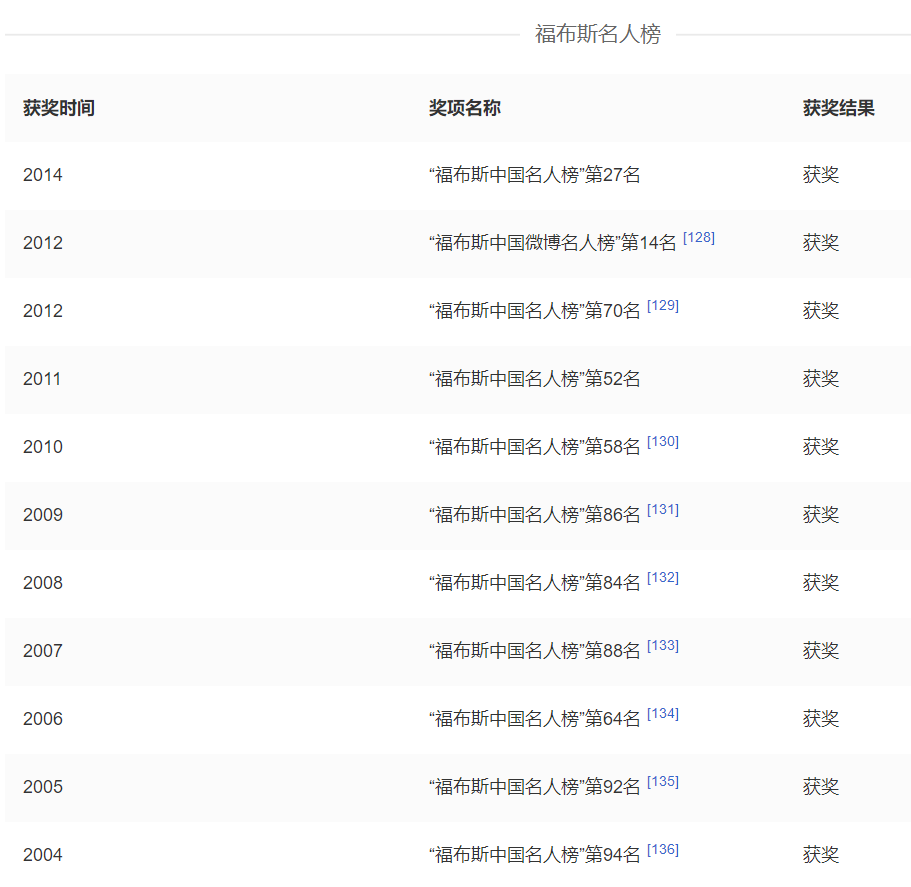Click the 福布斯名人榜 section title
911x887 pixels.
(597, 35)
